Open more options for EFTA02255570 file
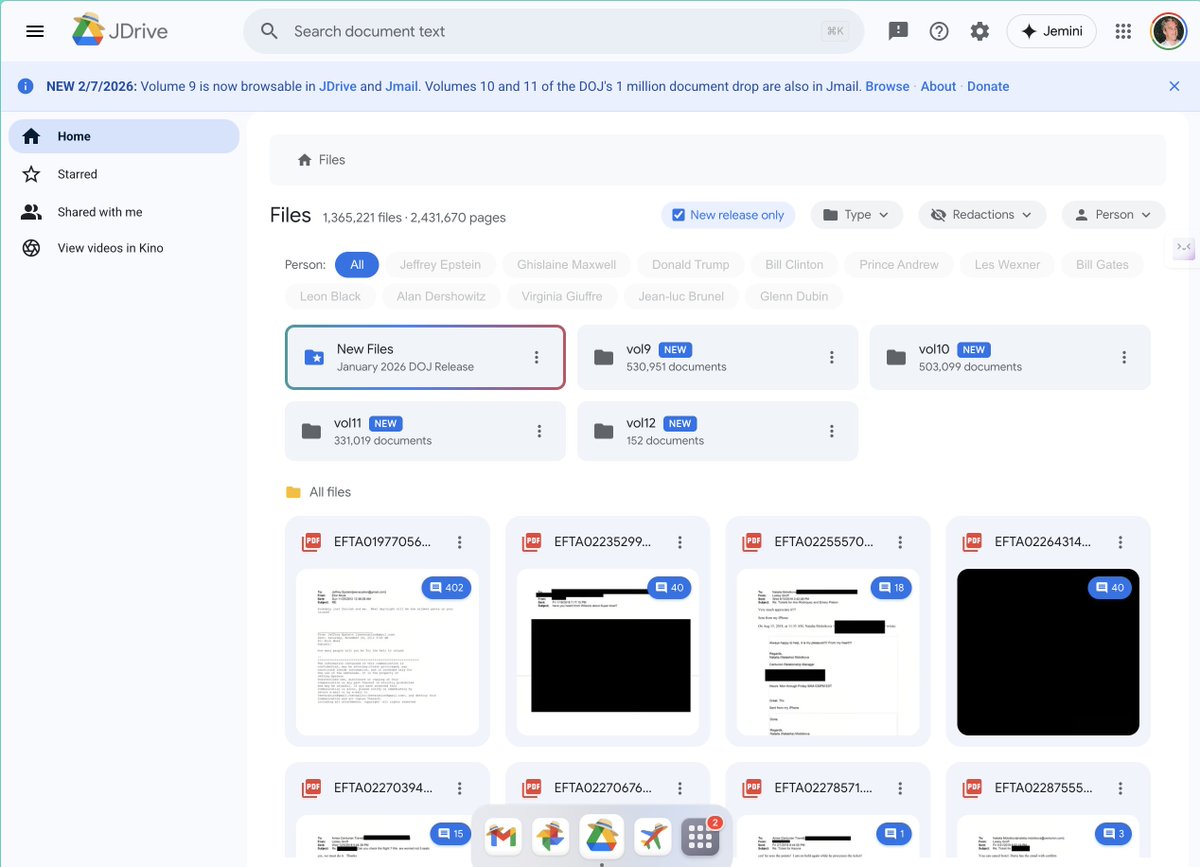1200x867 pixels. click(900, 542)
